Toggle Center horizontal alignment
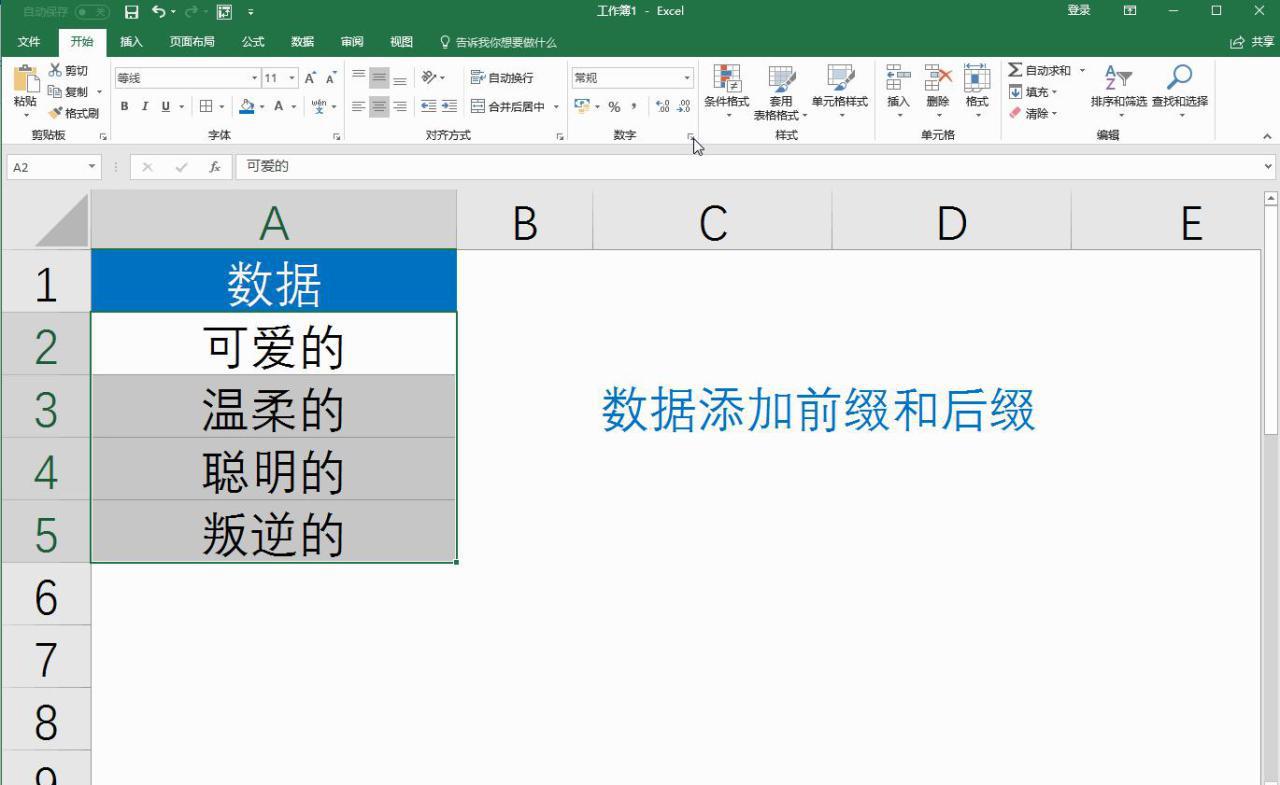 pyautogui.click(x=379, y=106)
